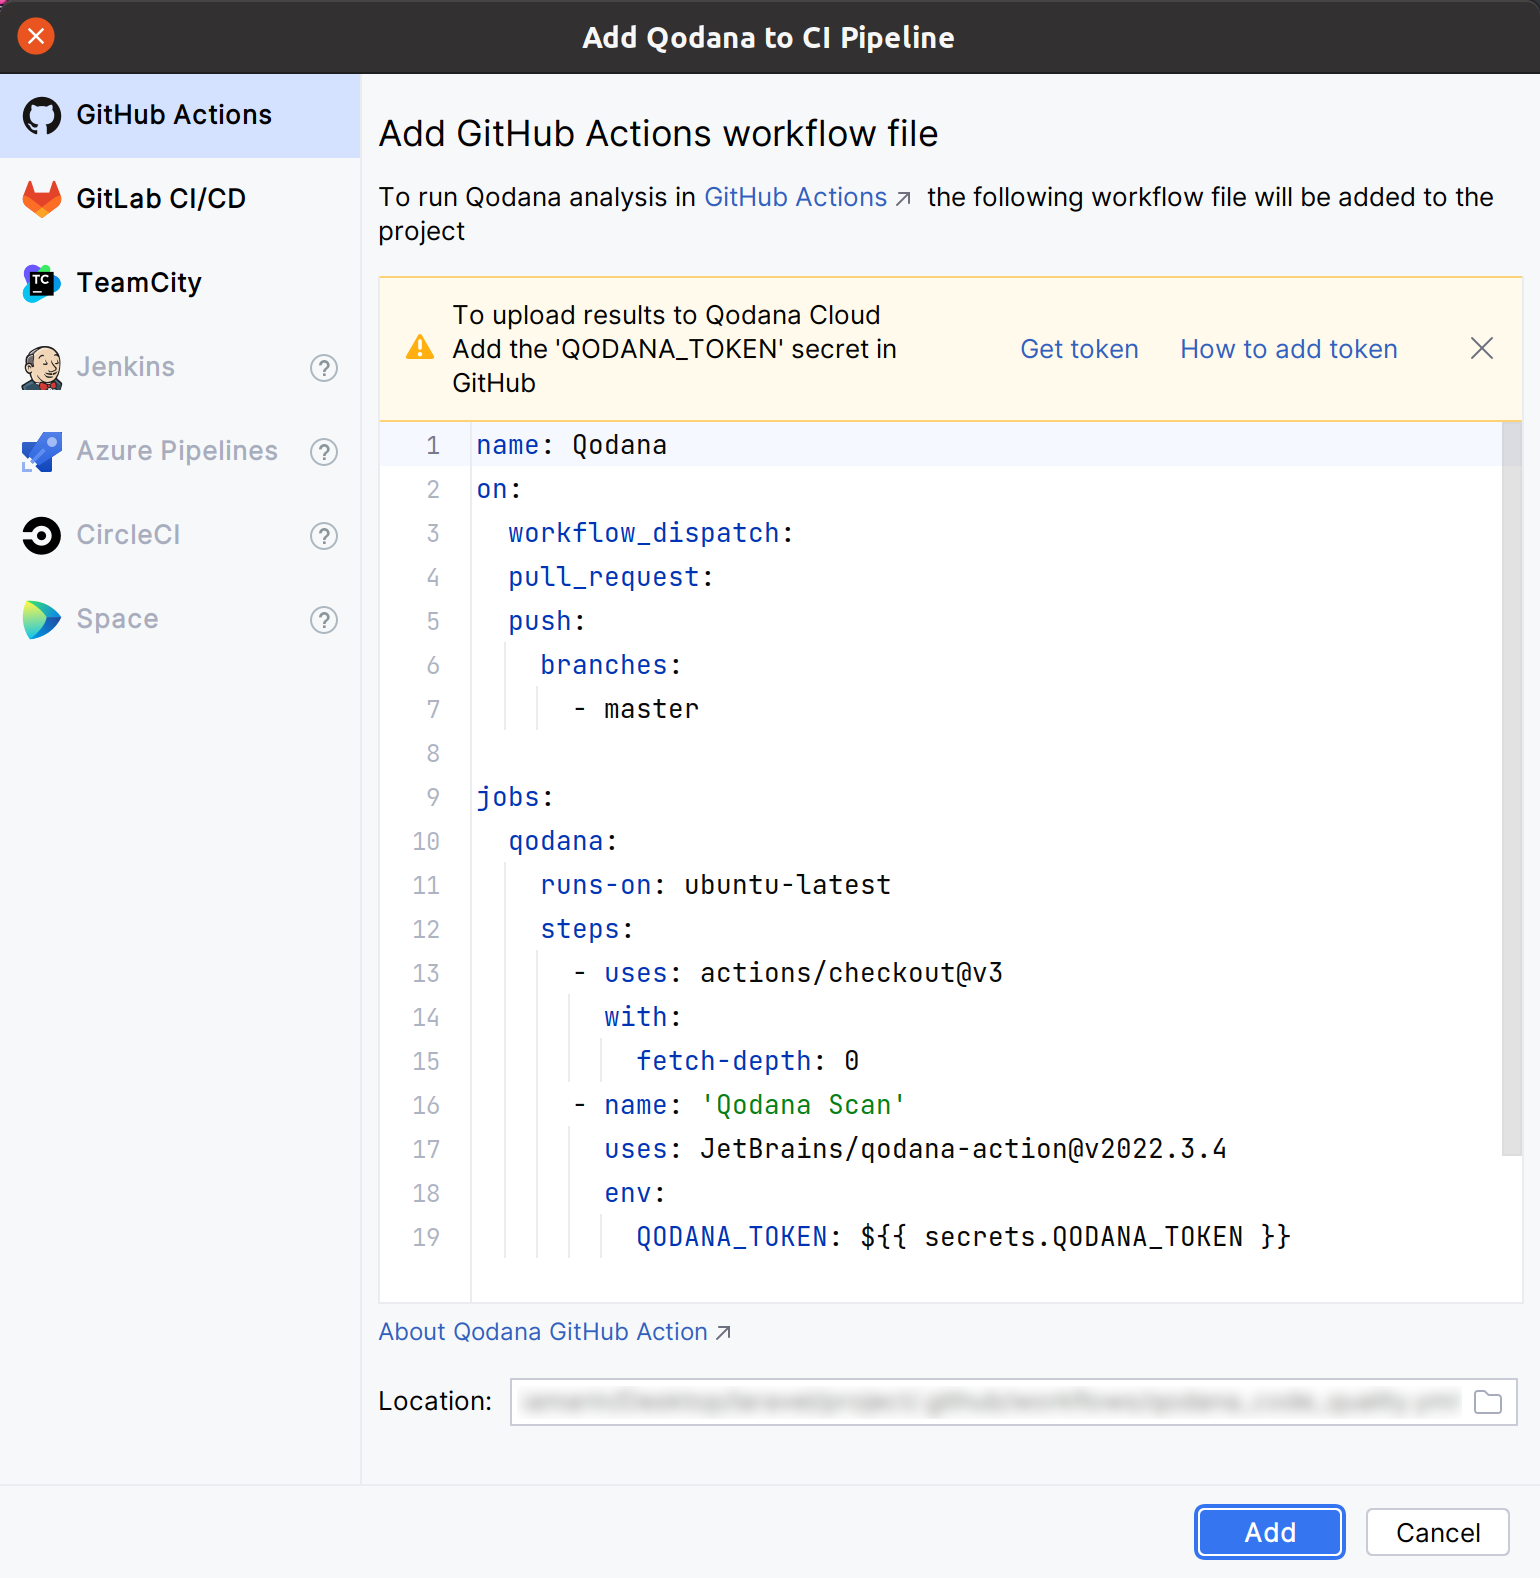The width and height of the screenshot is (1540, 1578).
Task: Click the 'pull_request:' line
Action: [610, 577]
